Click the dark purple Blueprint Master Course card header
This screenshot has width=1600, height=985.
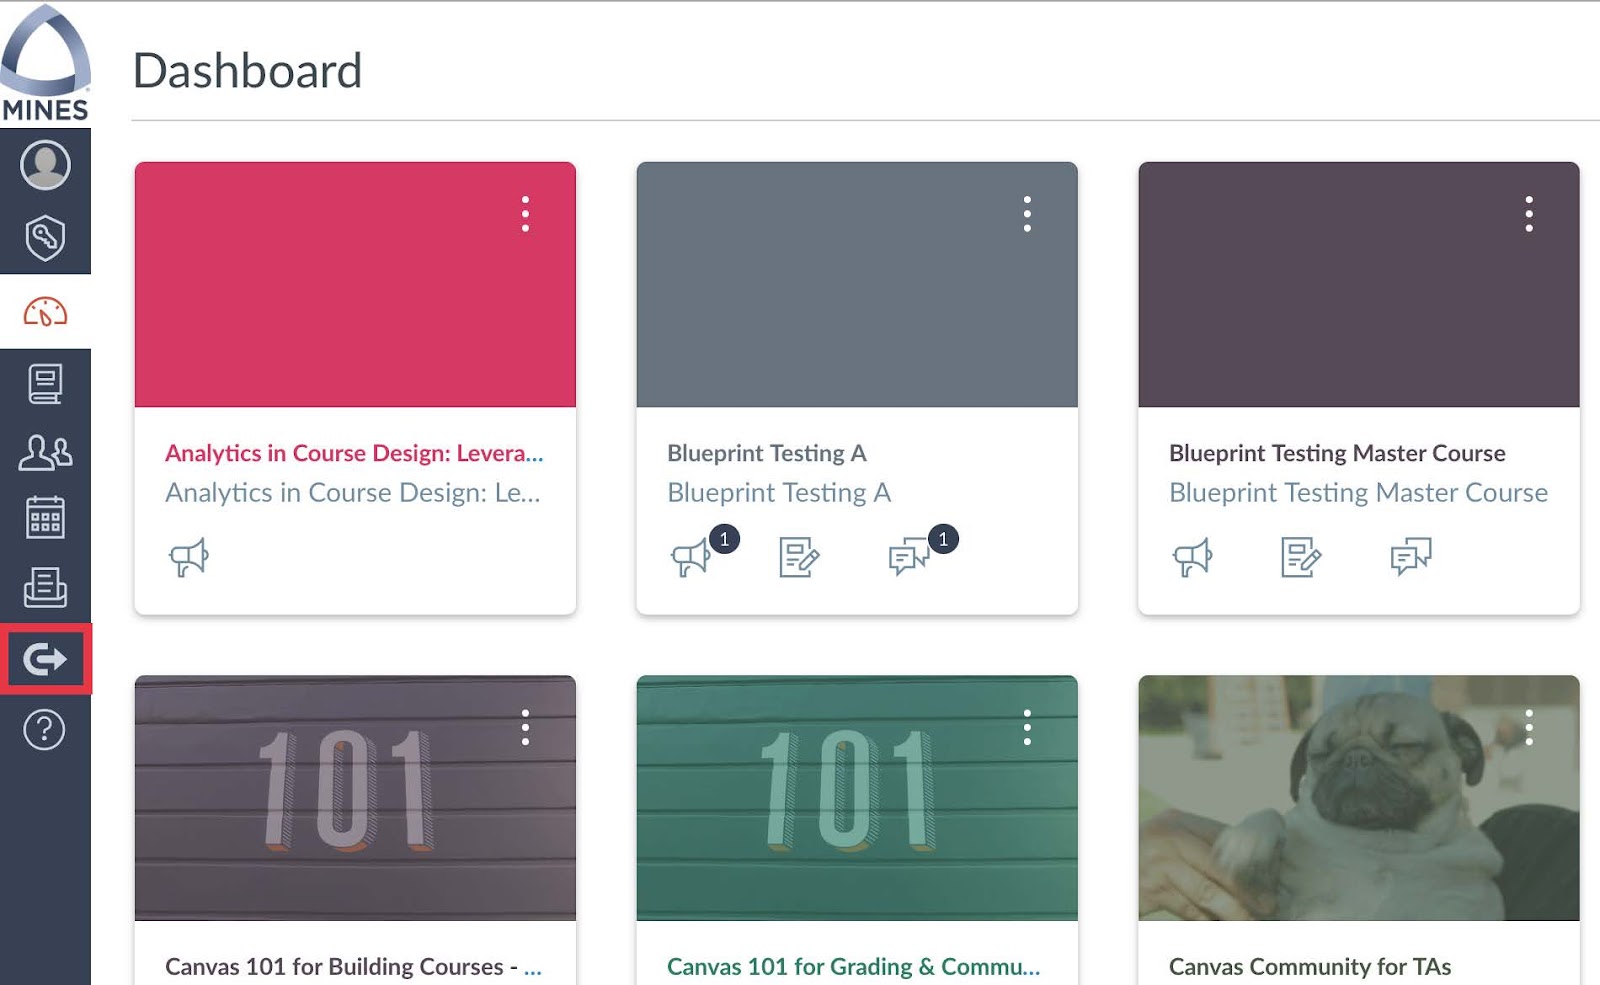click(1359, 284)
